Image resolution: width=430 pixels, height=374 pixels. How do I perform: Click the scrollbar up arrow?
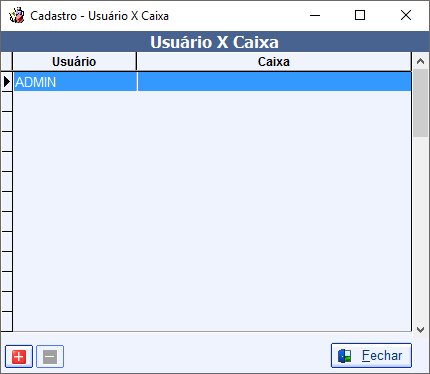pyautogui.click(x=420, y=61)
